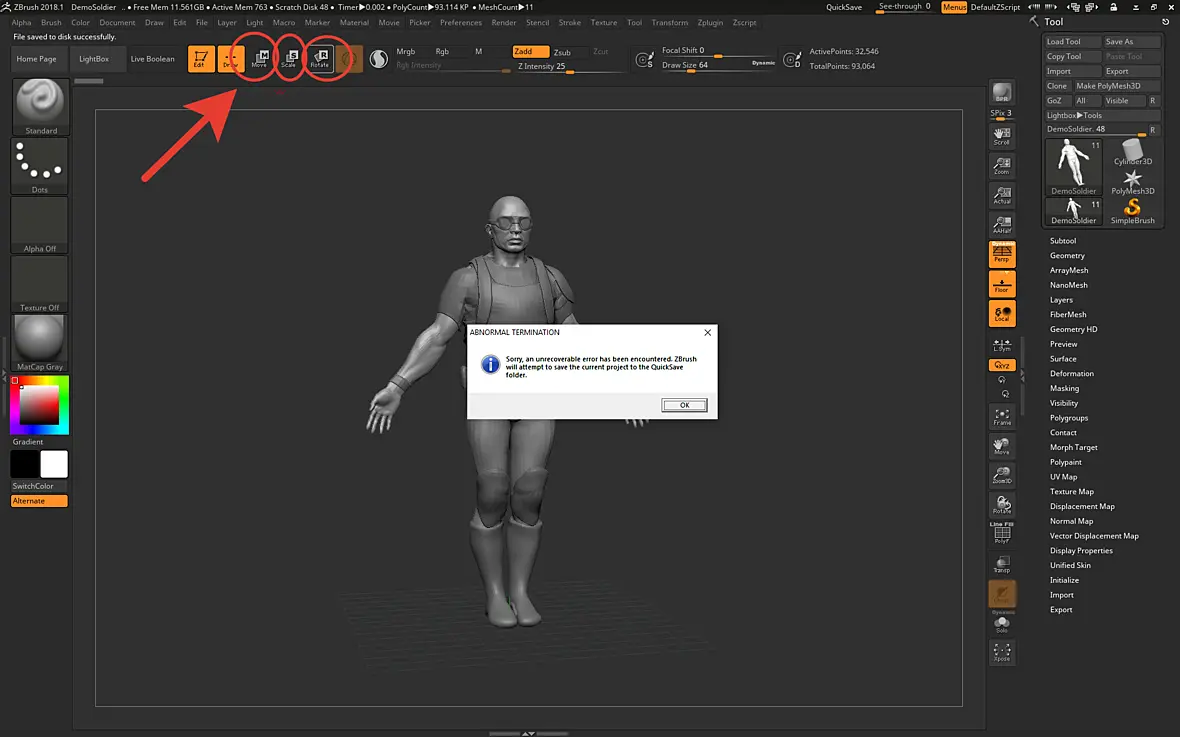
Task: Toggle the Floor grid button
Action: (1002, 284)
